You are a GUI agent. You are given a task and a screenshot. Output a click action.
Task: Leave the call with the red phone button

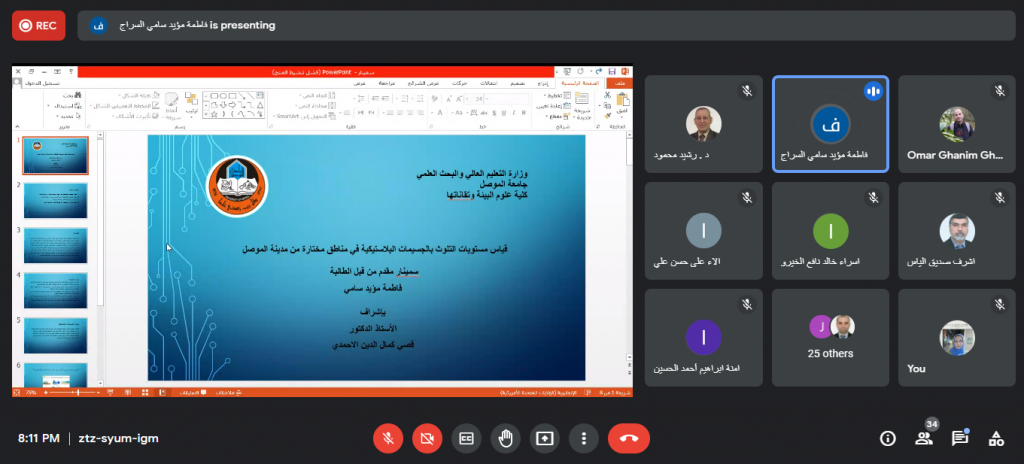[x=628, y=438]
